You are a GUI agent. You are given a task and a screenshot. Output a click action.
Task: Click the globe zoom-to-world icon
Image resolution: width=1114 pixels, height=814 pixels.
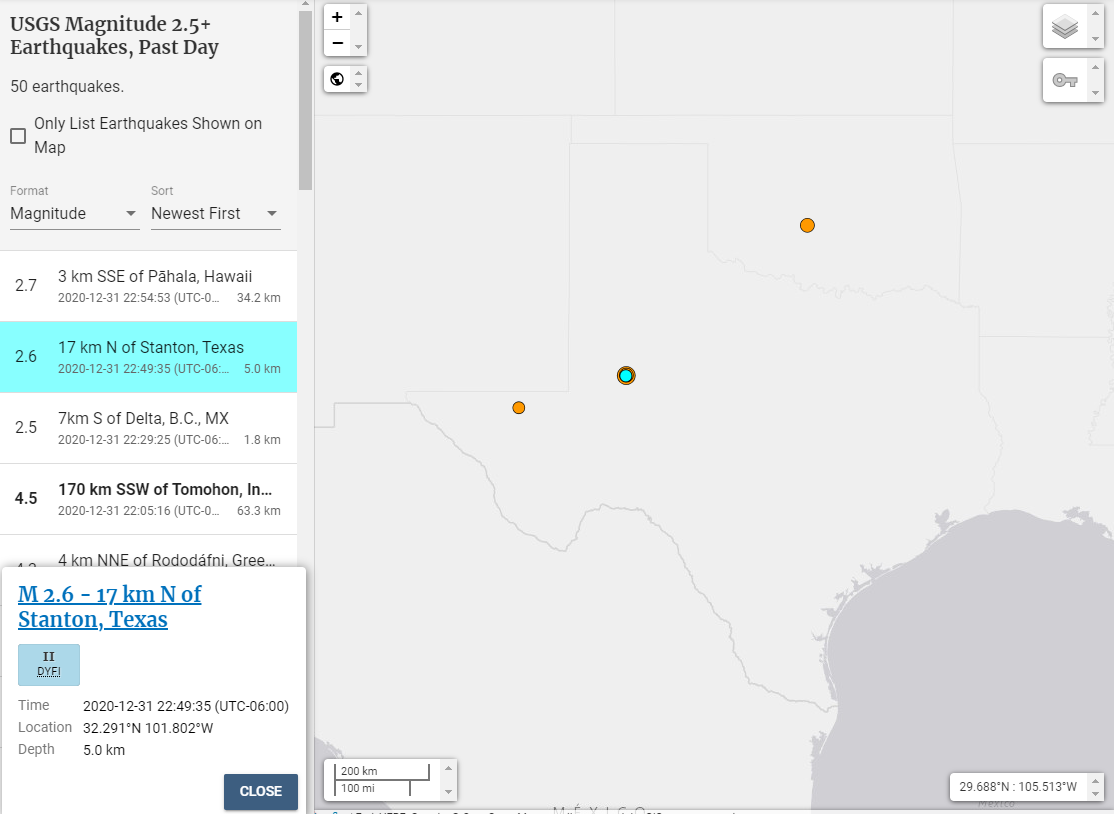pos(337,79)
